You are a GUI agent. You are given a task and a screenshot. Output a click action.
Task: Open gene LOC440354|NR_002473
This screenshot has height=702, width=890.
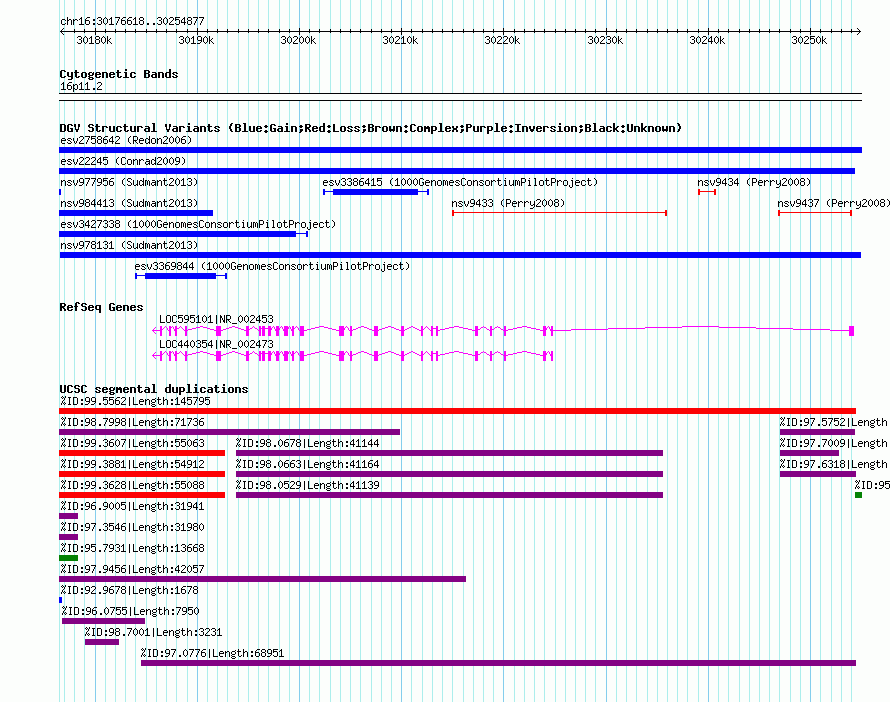click(x=216, y=344)
